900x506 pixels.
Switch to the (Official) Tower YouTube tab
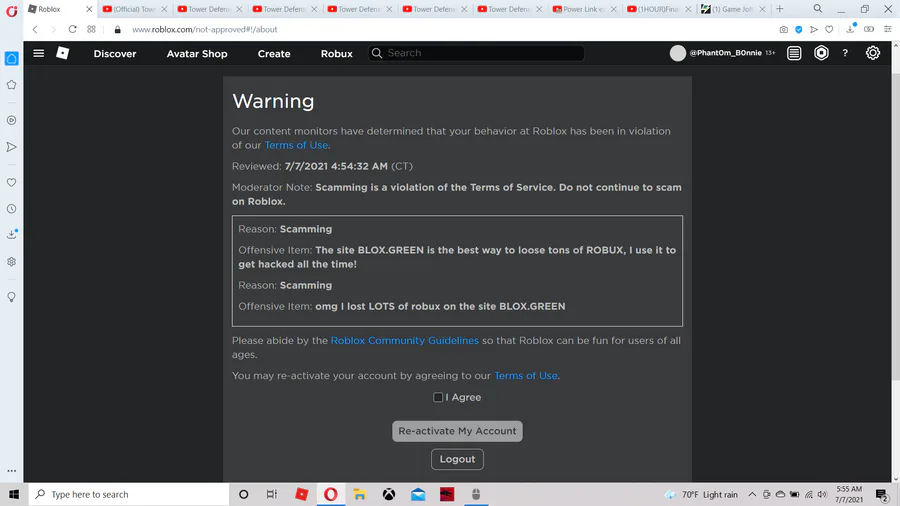click(x=135, y=9)
